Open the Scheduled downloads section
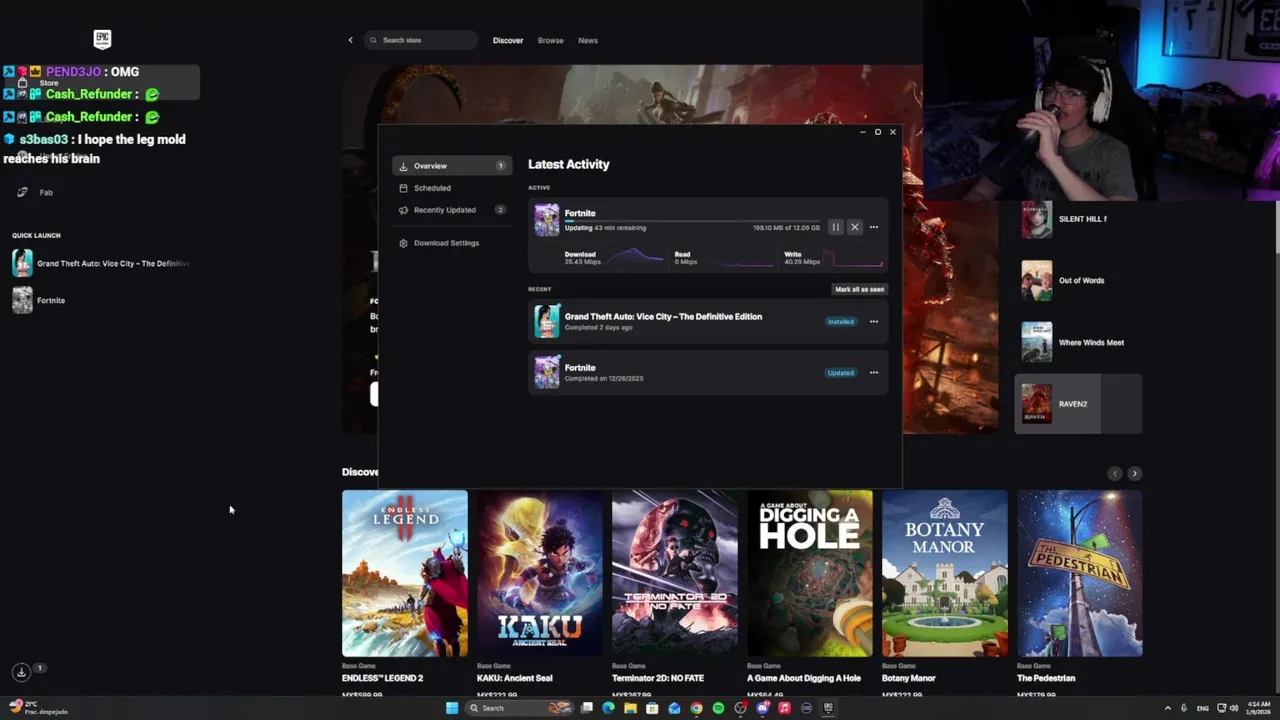The height and width of the screenshot is (720, 1280). [x=452, y=188]
